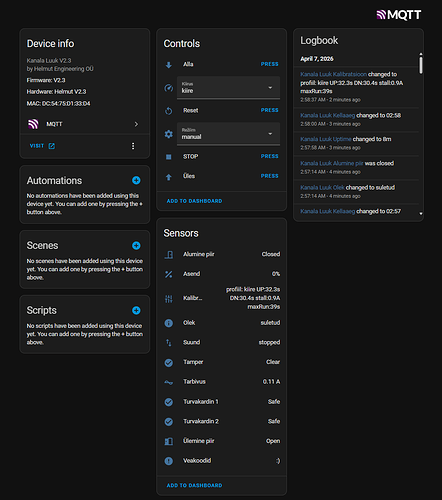Click the Logbook scrollbar thumb
The image size is (442, 500).
[421, 65]
